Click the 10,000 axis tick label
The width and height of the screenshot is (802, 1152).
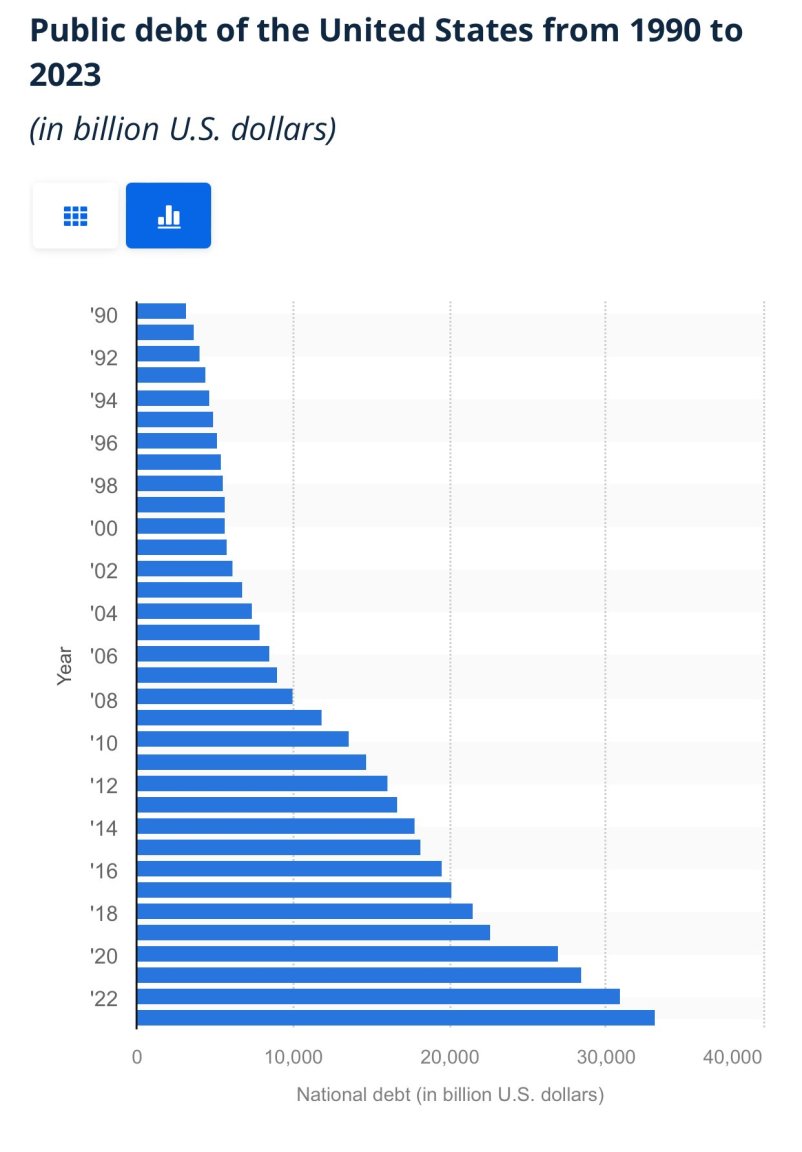[x=293, y=1056]
